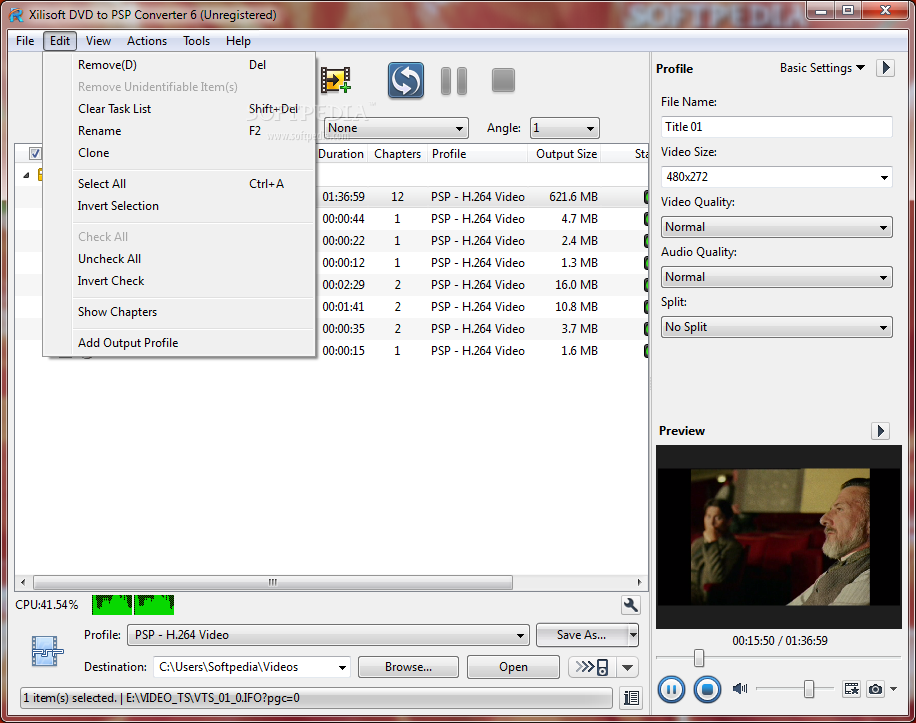Image resolution: width=916 pixels, height=723 pixels.
Task: Mute the preview speaker icon
Action: pyautogui.click(x=740, y=689)
